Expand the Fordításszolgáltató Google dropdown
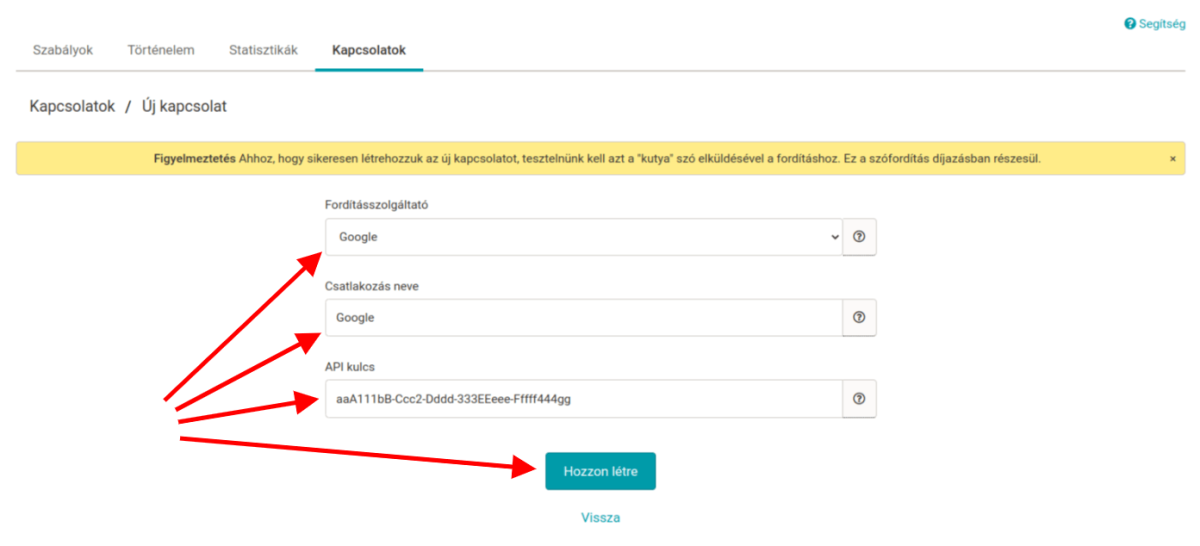1200x546 pixels. (x=584, y=237)
